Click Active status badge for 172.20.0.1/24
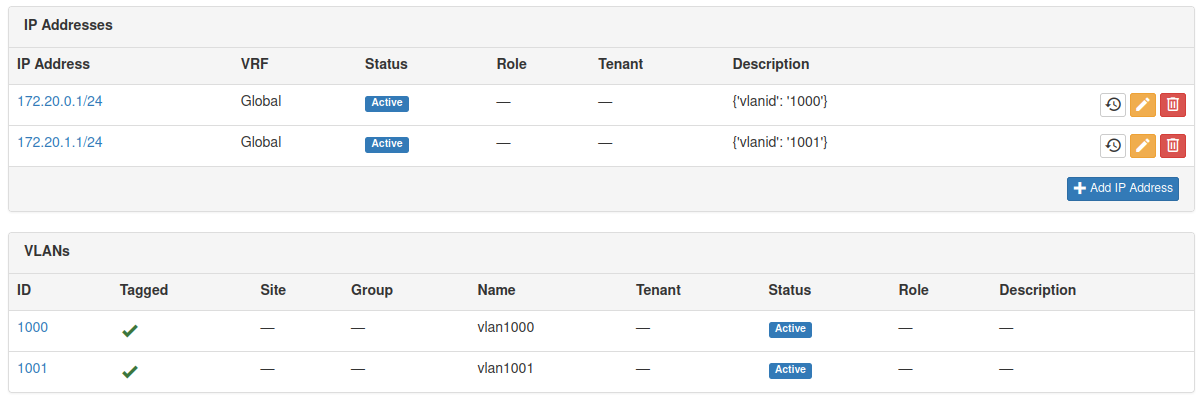 point(387,103)
